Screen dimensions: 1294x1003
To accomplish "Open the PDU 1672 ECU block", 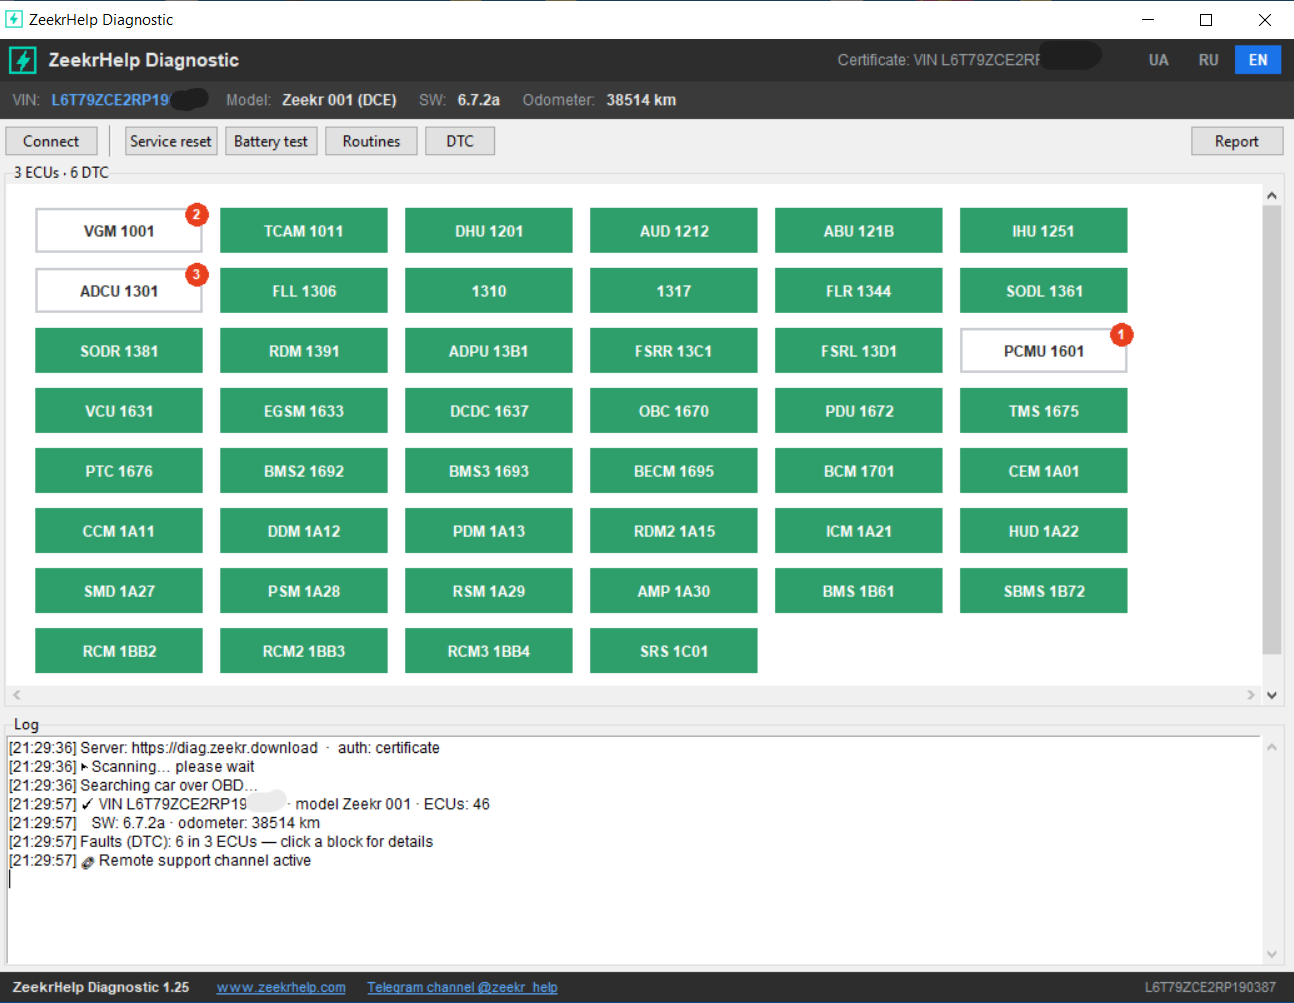I will (859, 411).
